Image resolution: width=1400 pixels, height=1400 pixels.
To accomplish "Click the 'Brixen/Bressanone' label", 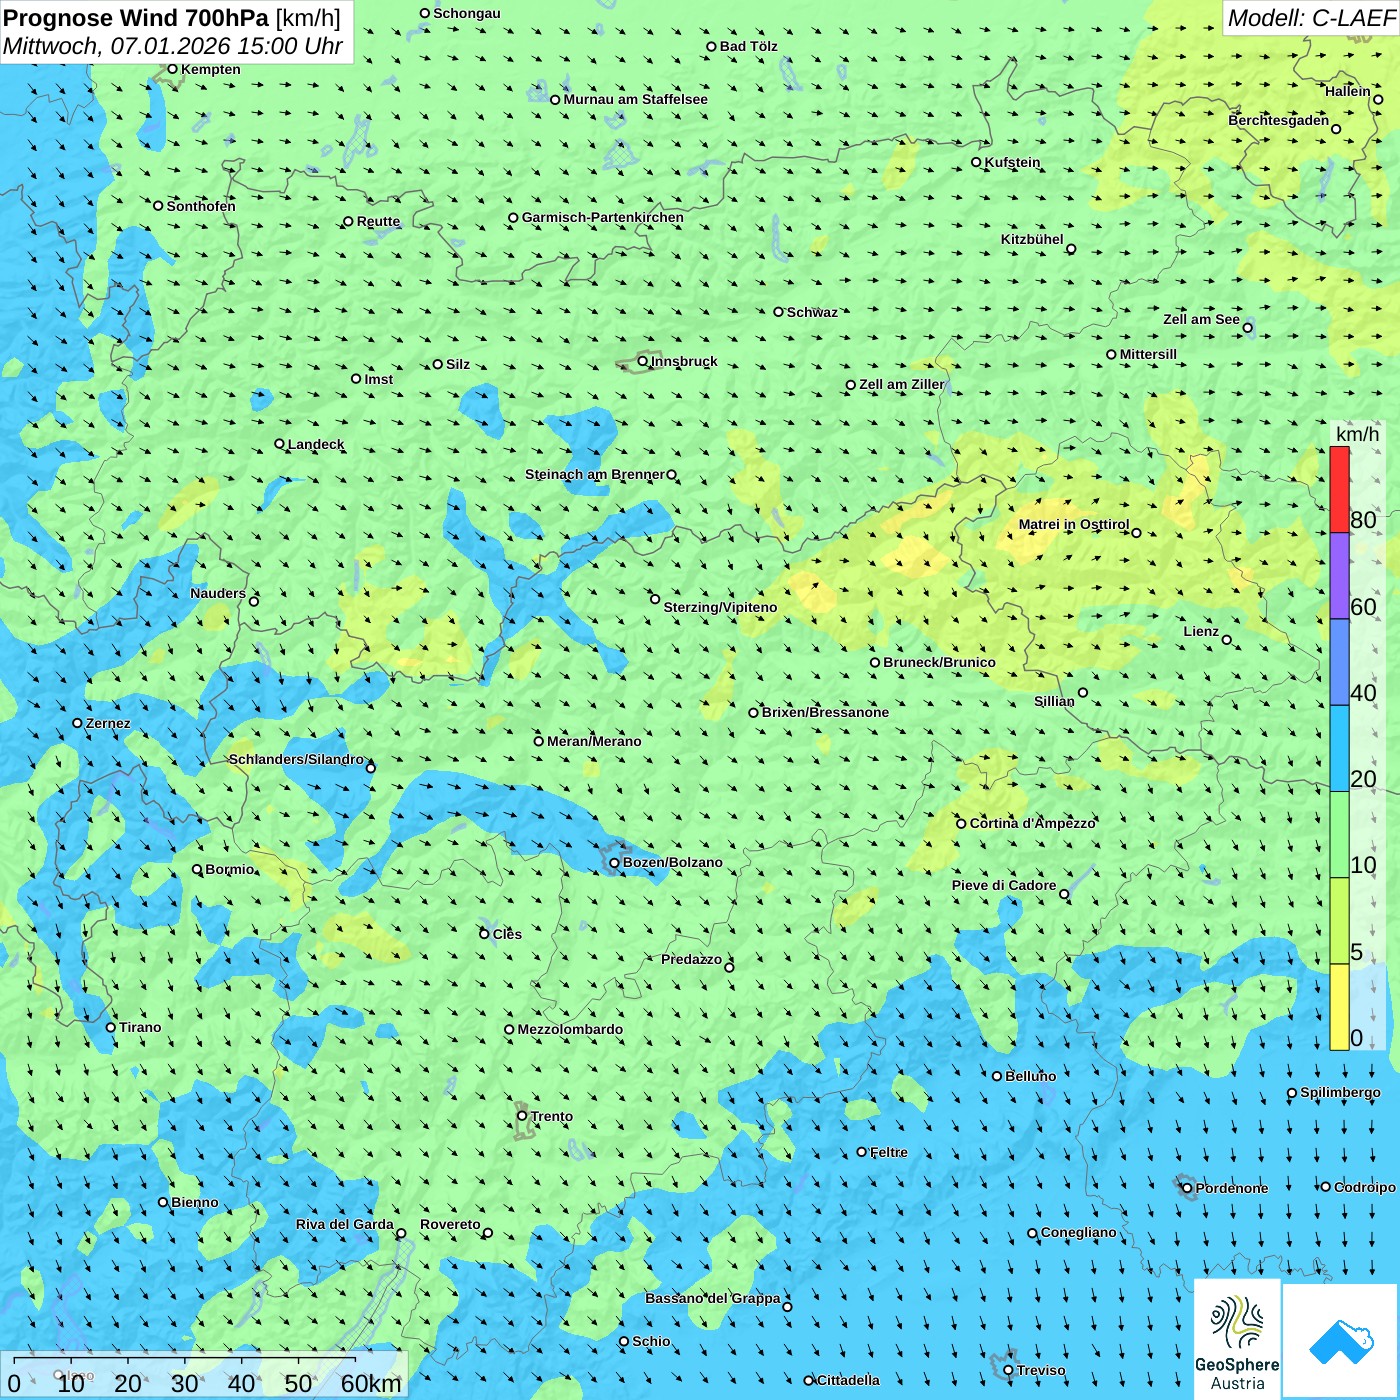I will 826,712.
